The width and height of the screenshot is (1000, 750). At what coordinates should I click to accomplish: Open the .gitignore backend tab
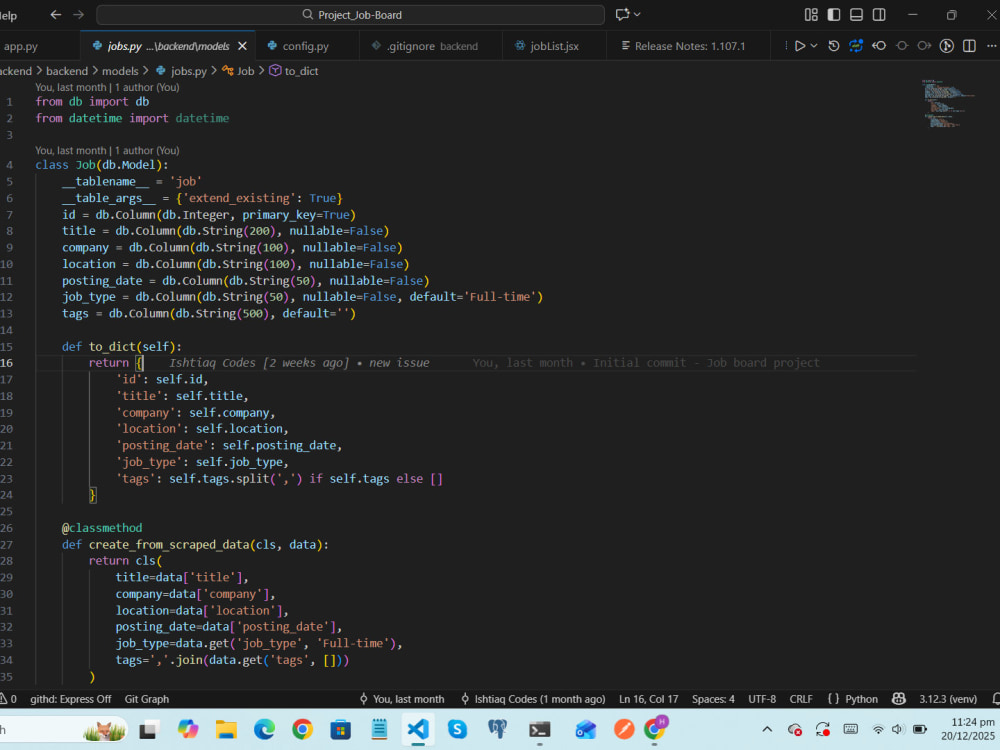click(x=431, y=46)
